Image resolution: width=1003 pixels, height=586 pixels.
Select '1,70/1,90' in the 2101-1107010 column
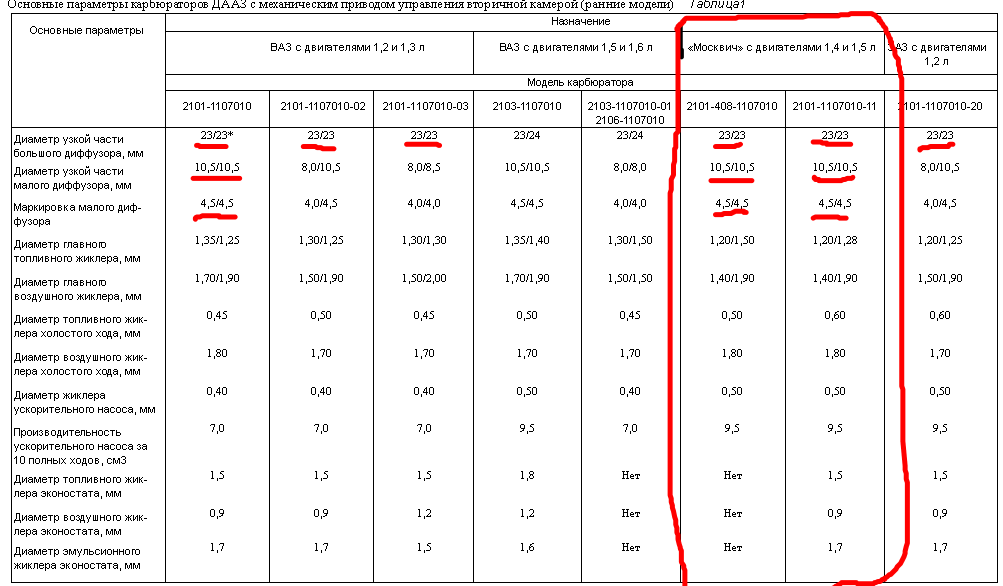click(217, 278)
